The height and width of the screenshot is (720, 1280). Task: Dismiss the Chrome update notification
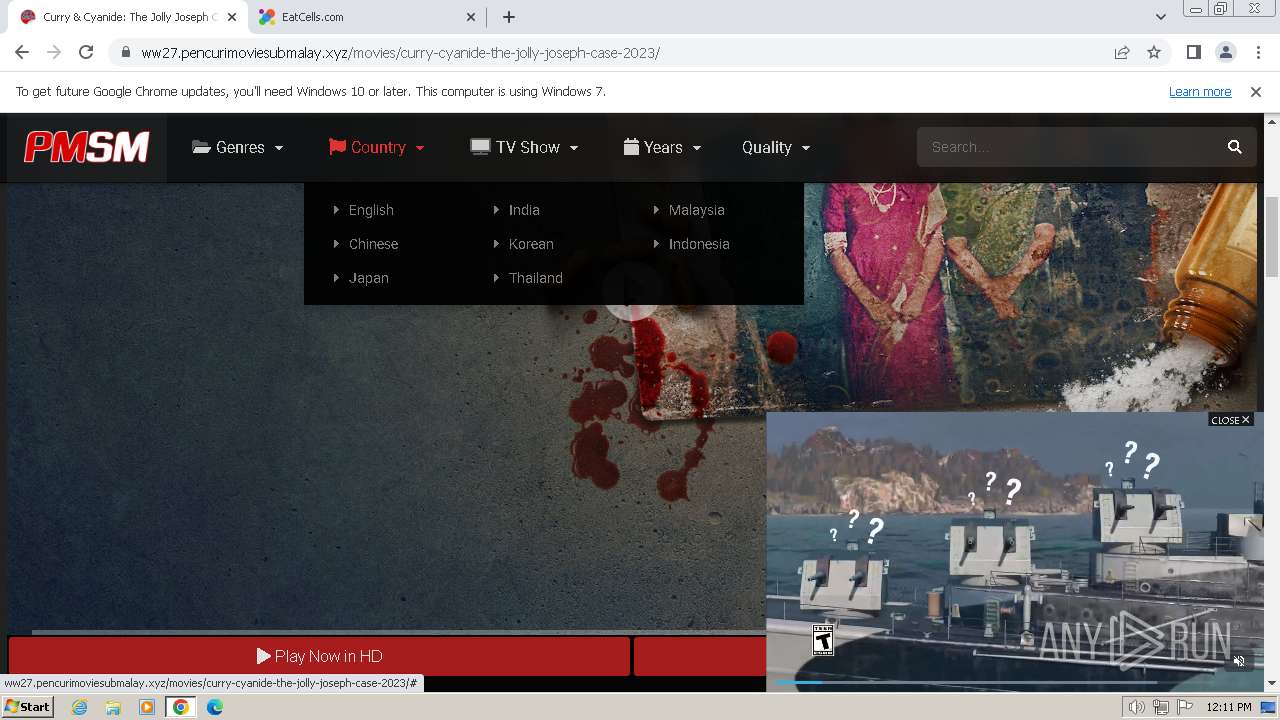click(1256, 92)
